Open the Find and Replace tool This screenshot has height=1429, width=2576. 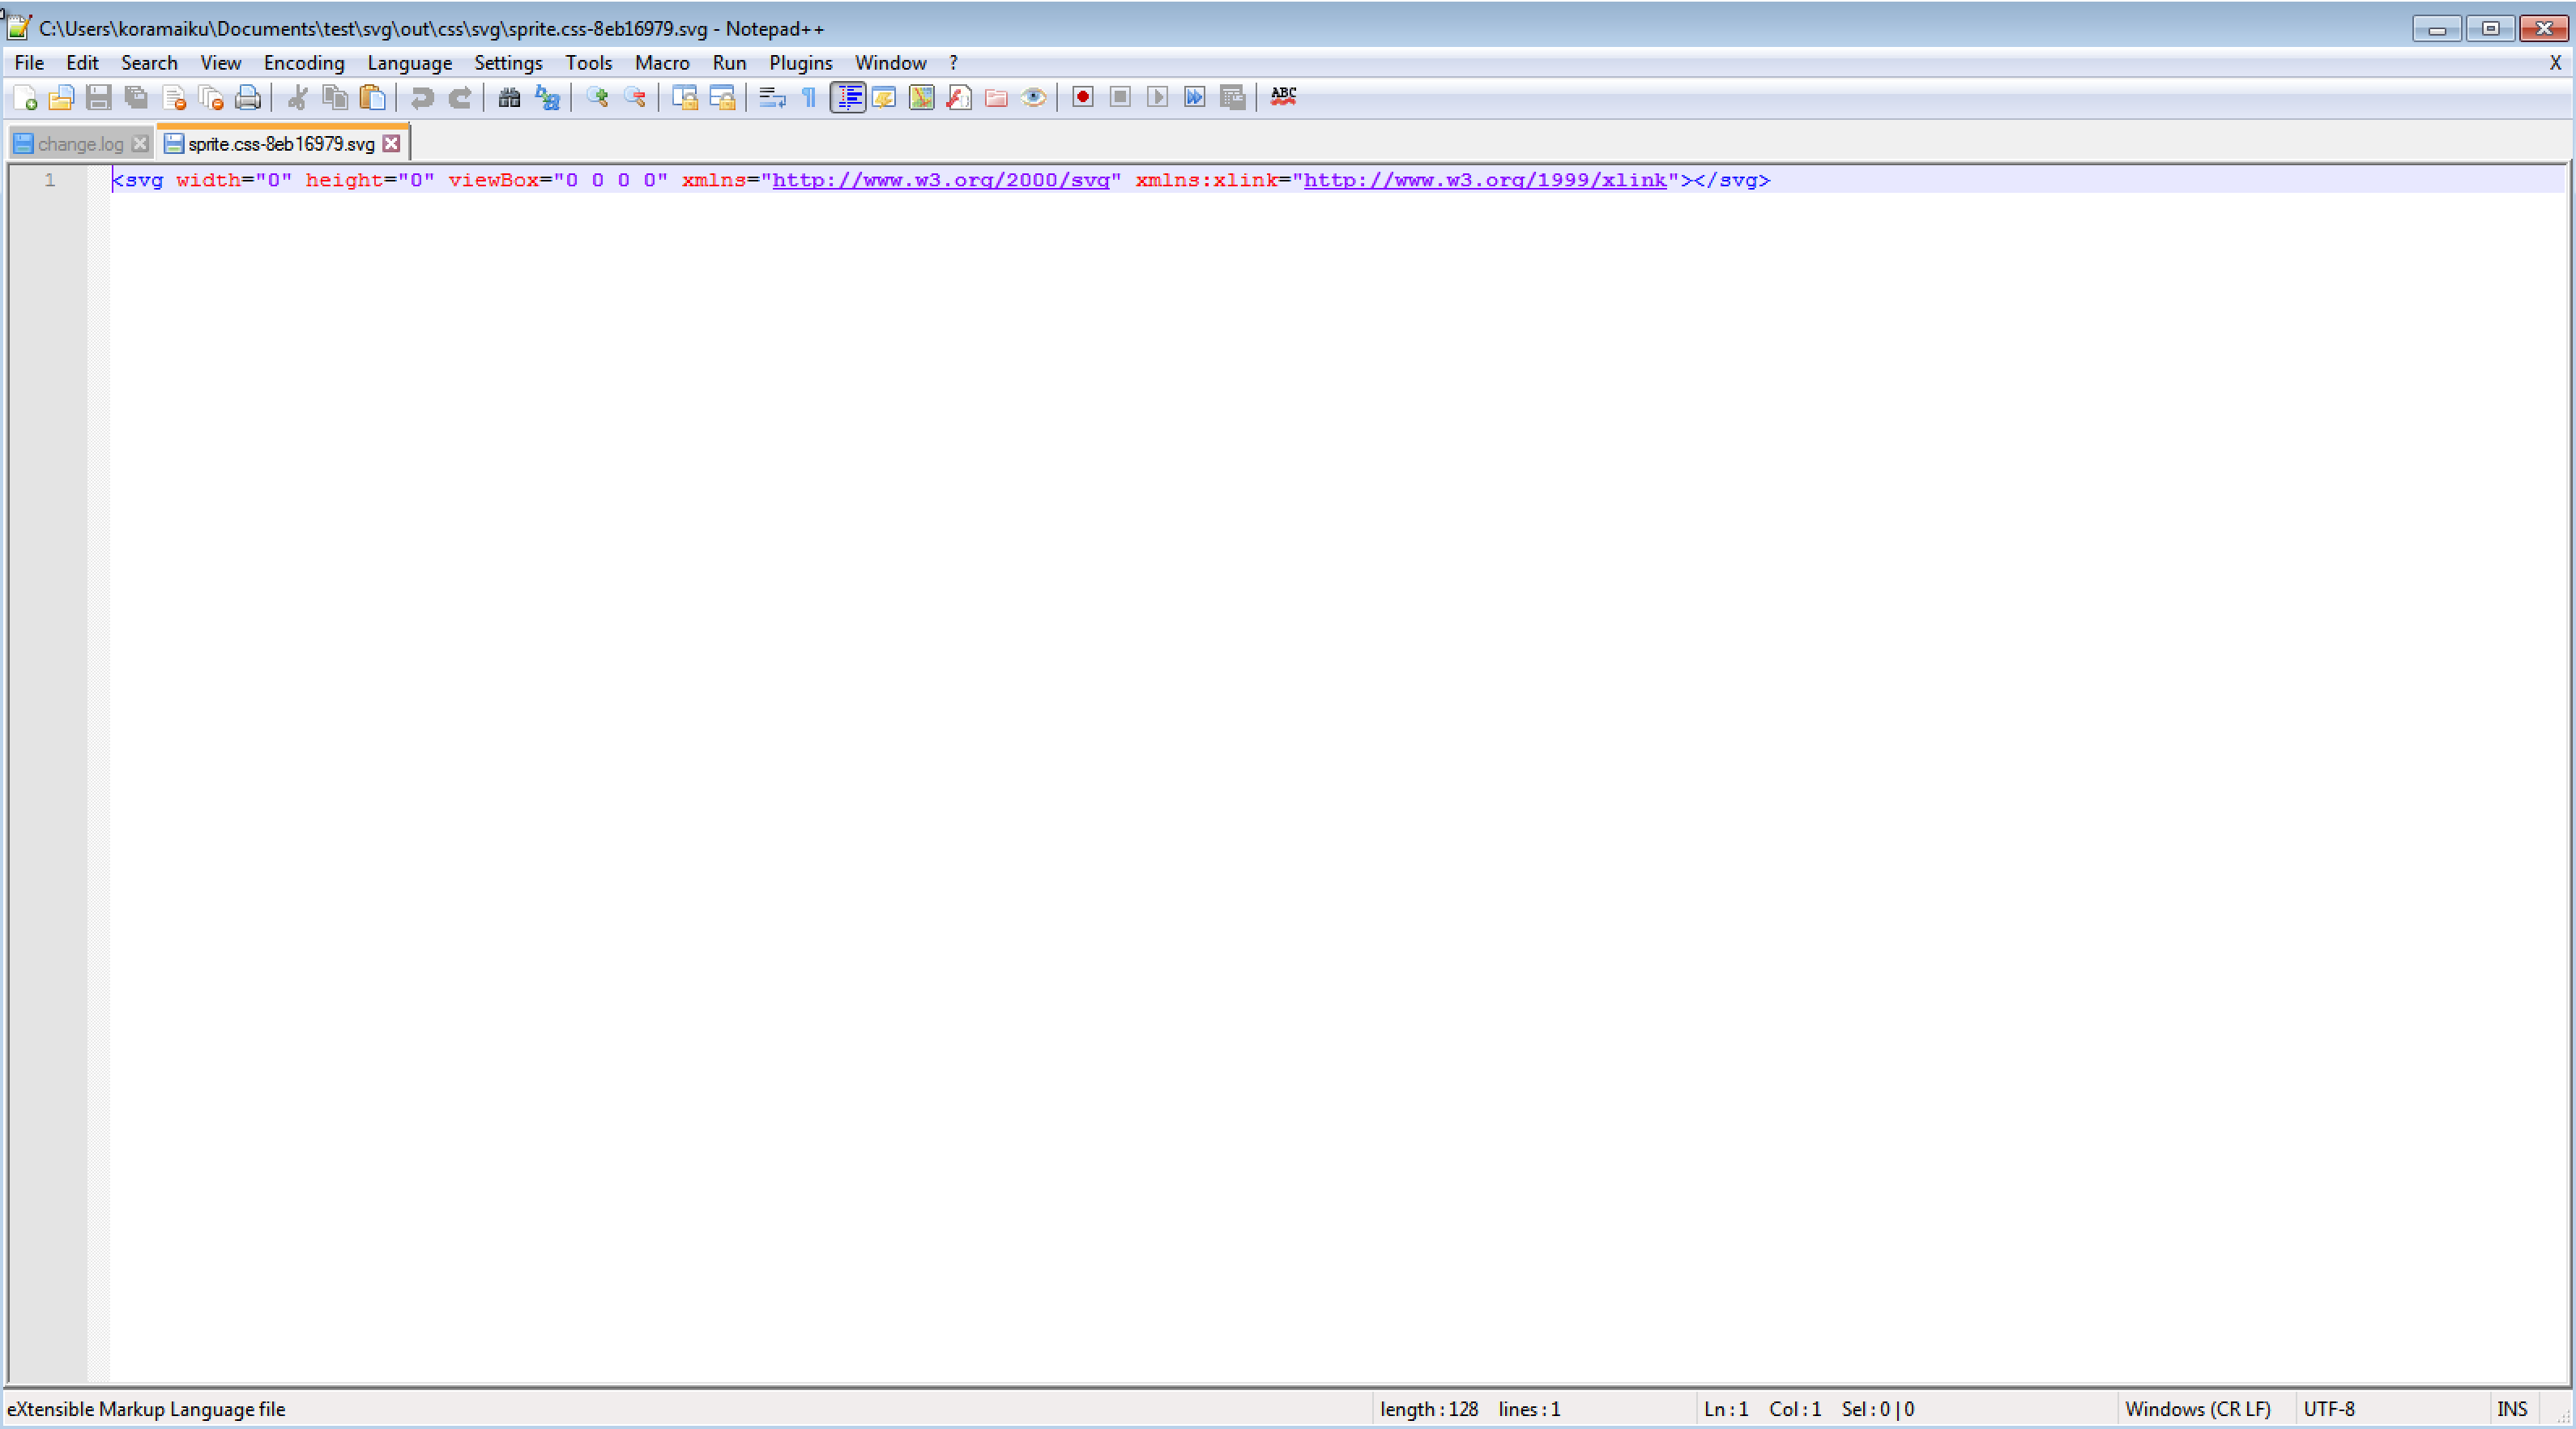point(546,97)
